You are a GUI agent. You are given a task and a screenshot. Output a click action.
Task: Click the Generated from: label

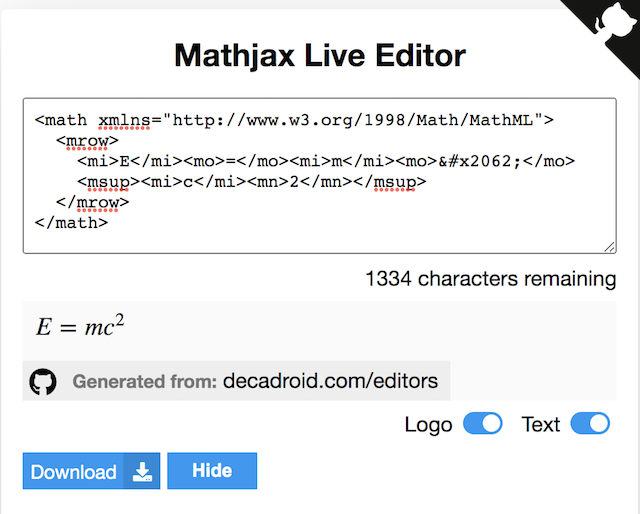point(144,382)
